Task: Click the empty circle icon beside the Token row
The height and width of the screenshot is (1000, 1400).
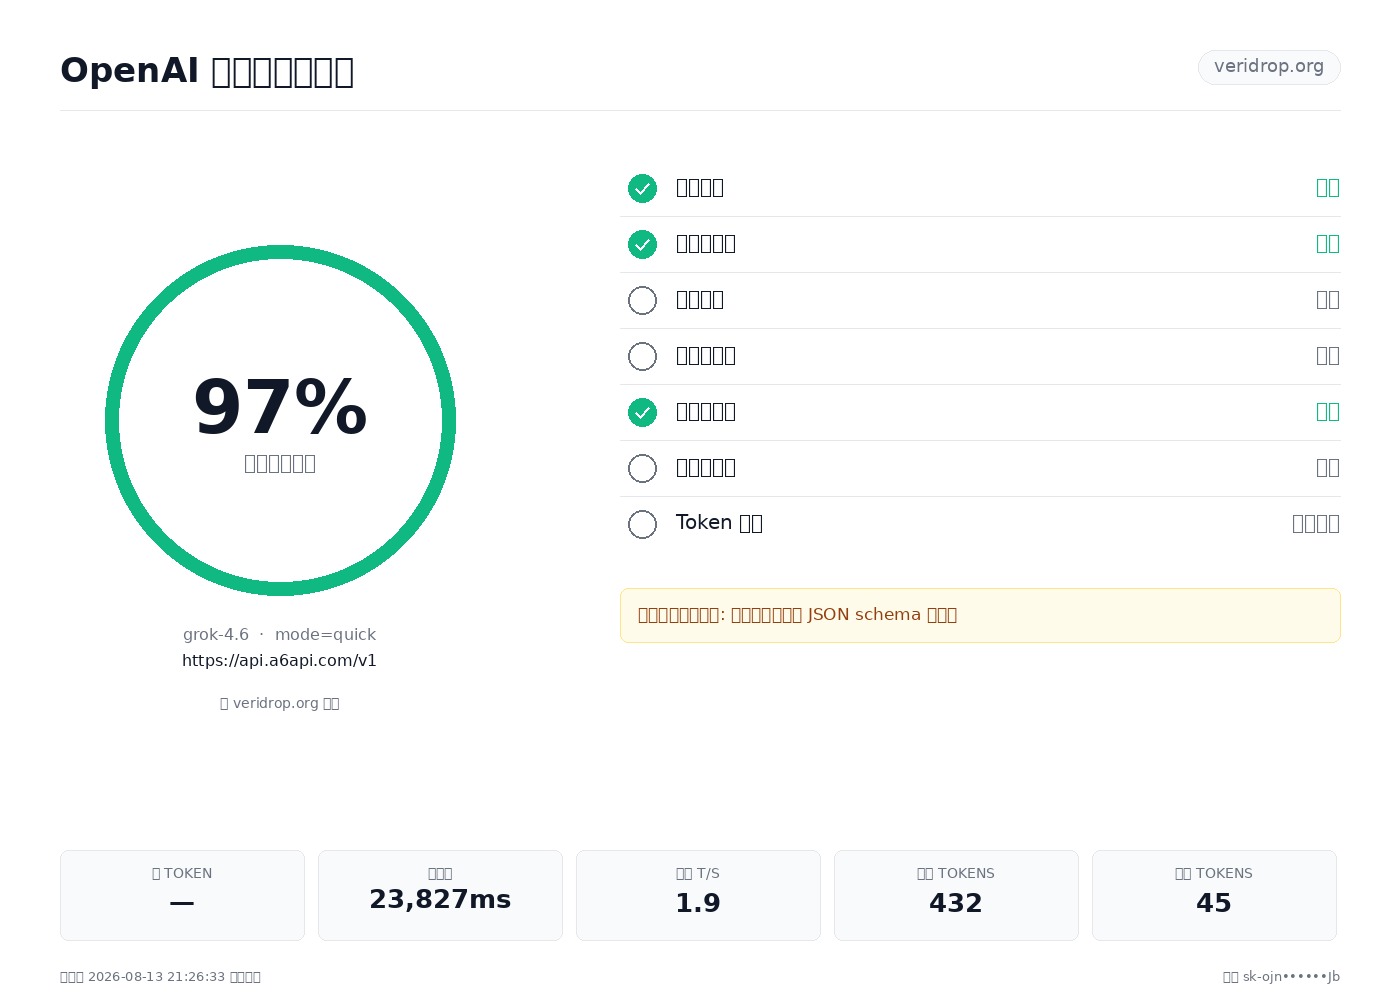Action: [x=642, y=524]
